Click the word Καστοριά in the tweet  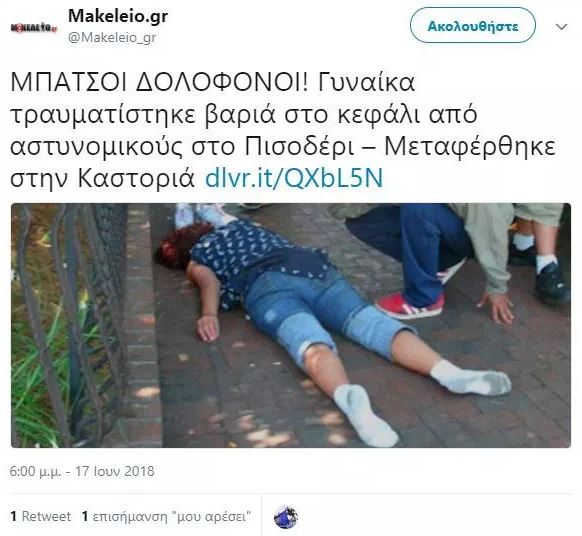[x=136, y=179]
